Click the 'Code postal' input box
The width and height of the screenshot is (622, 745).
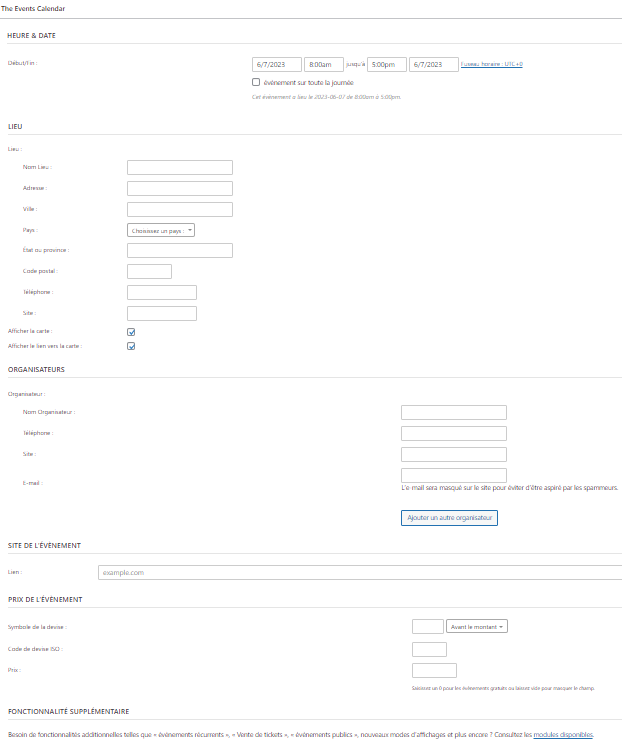tap(150, 272)
